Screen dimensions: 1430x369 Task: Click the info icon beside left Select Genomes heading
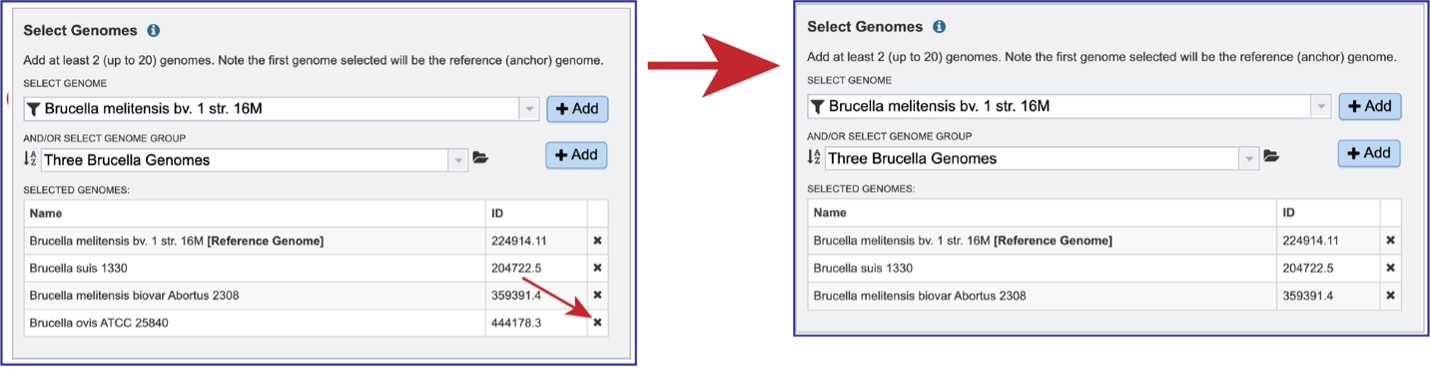153,31
